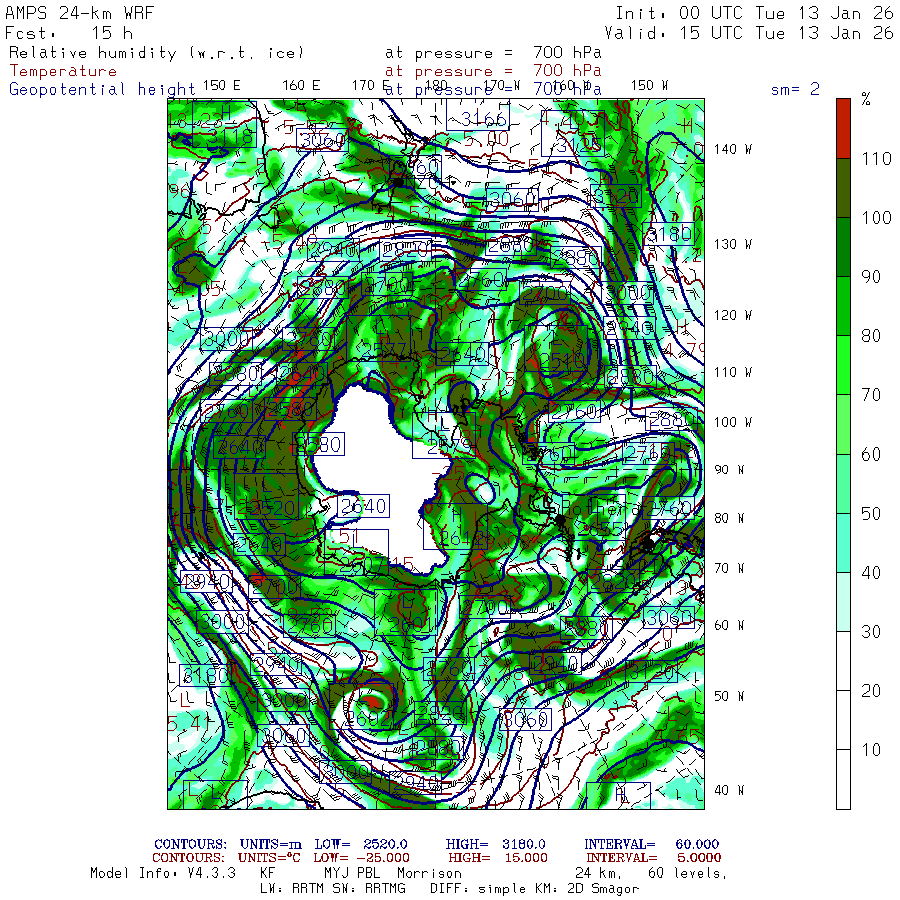Viewport: 900px width, 900px height.
Task: Click the pale aqua color bar segment 30–40
Action: [x=843, y=602]
